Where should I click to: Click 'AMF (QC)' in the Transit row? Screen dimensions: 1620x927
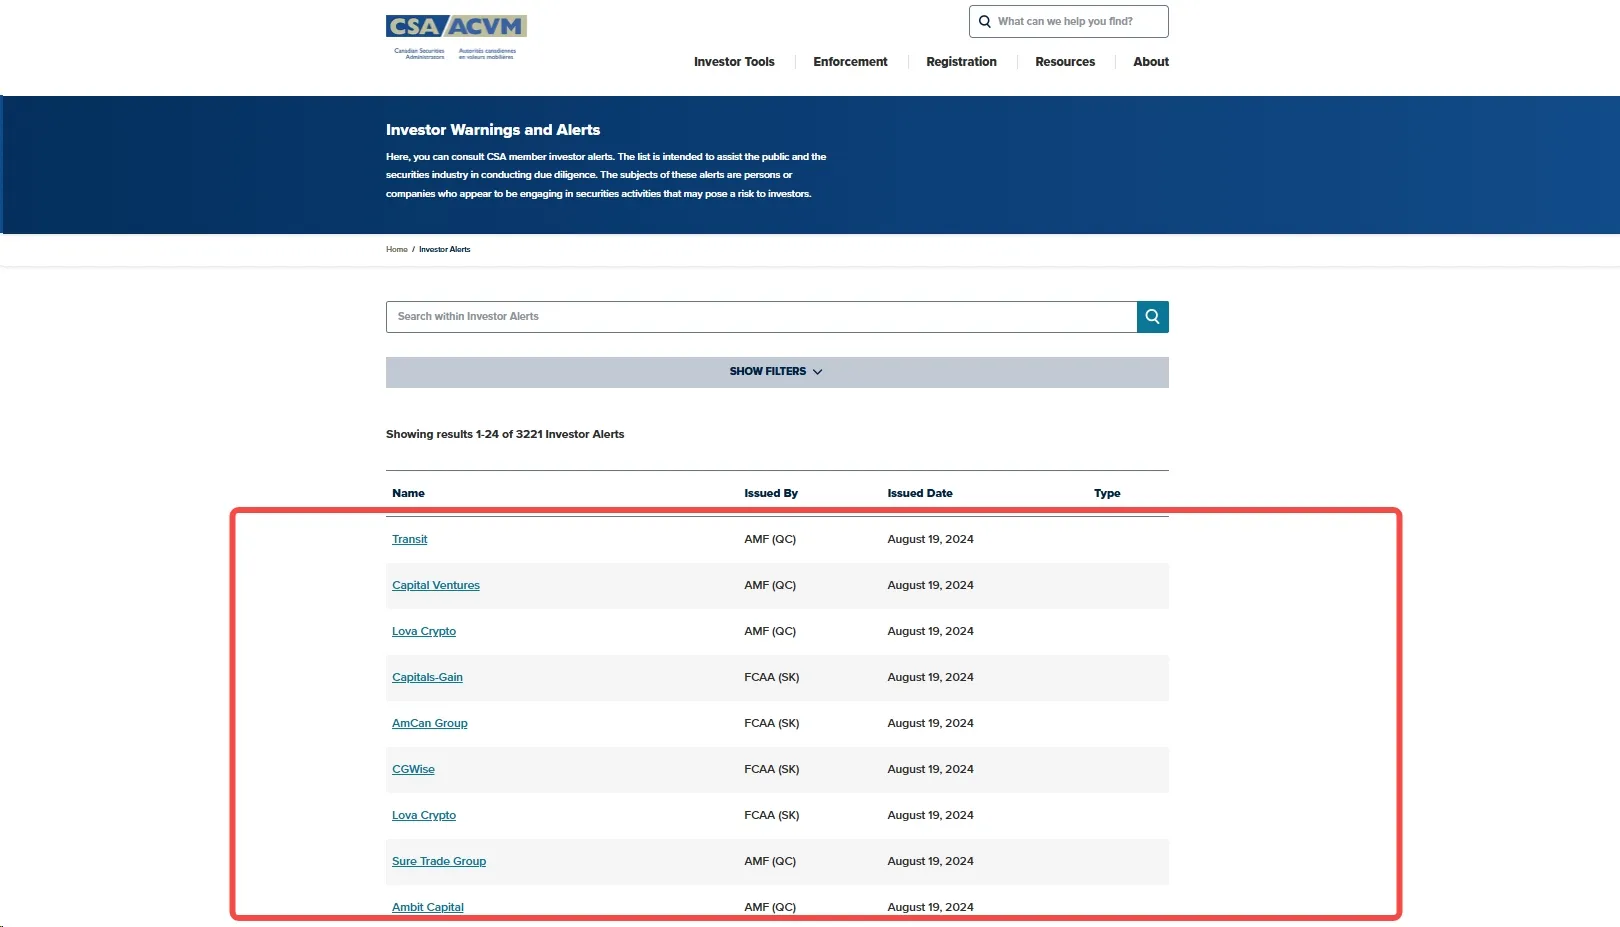770,539
